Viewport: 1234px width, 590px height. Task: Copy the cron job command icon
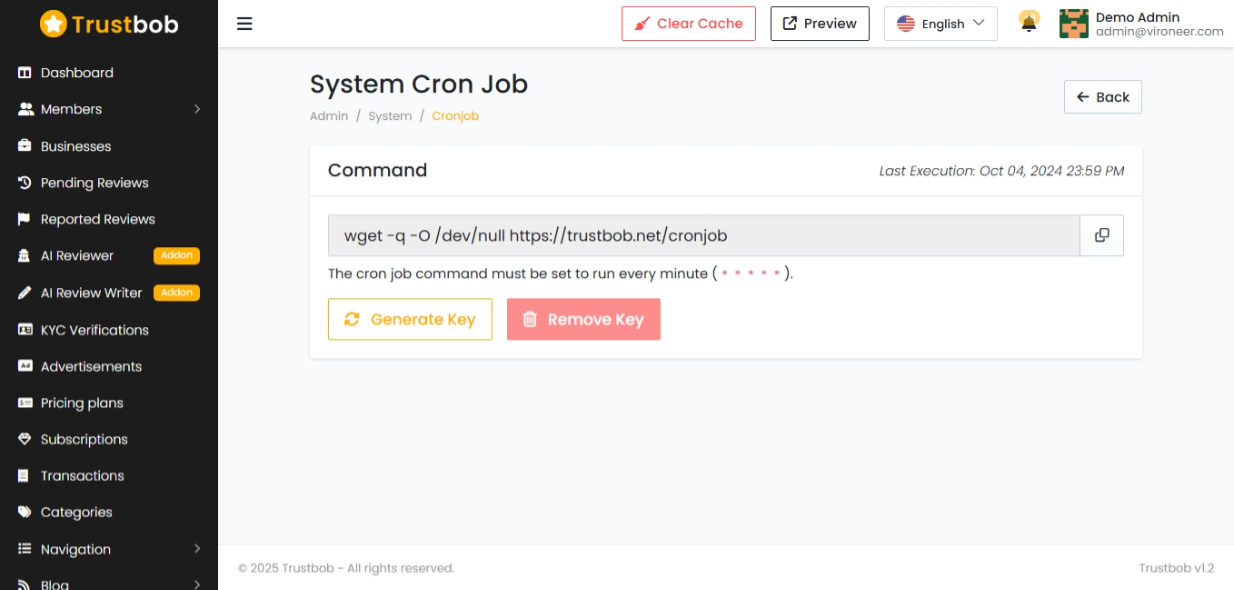point(1102,236)
